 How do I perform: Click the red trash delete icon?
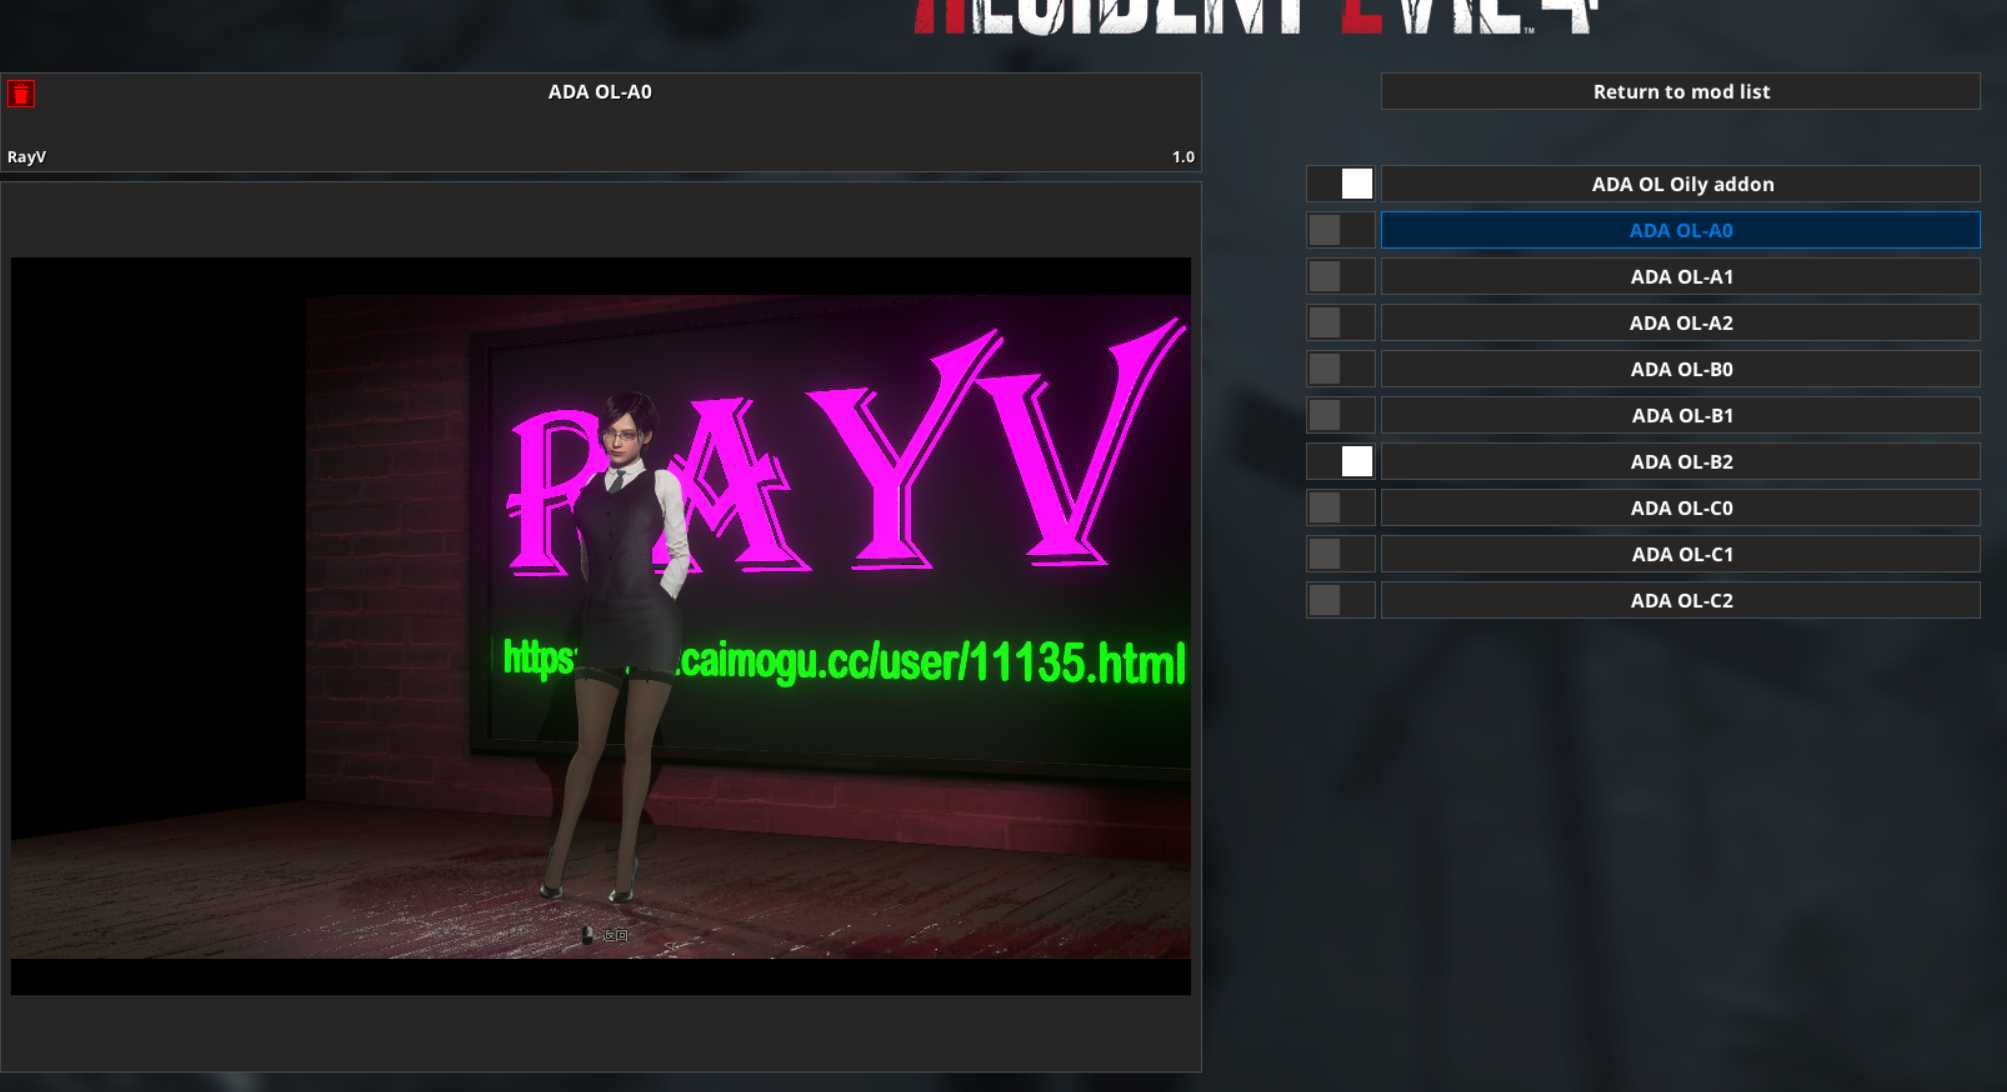(x=21, y=94)
